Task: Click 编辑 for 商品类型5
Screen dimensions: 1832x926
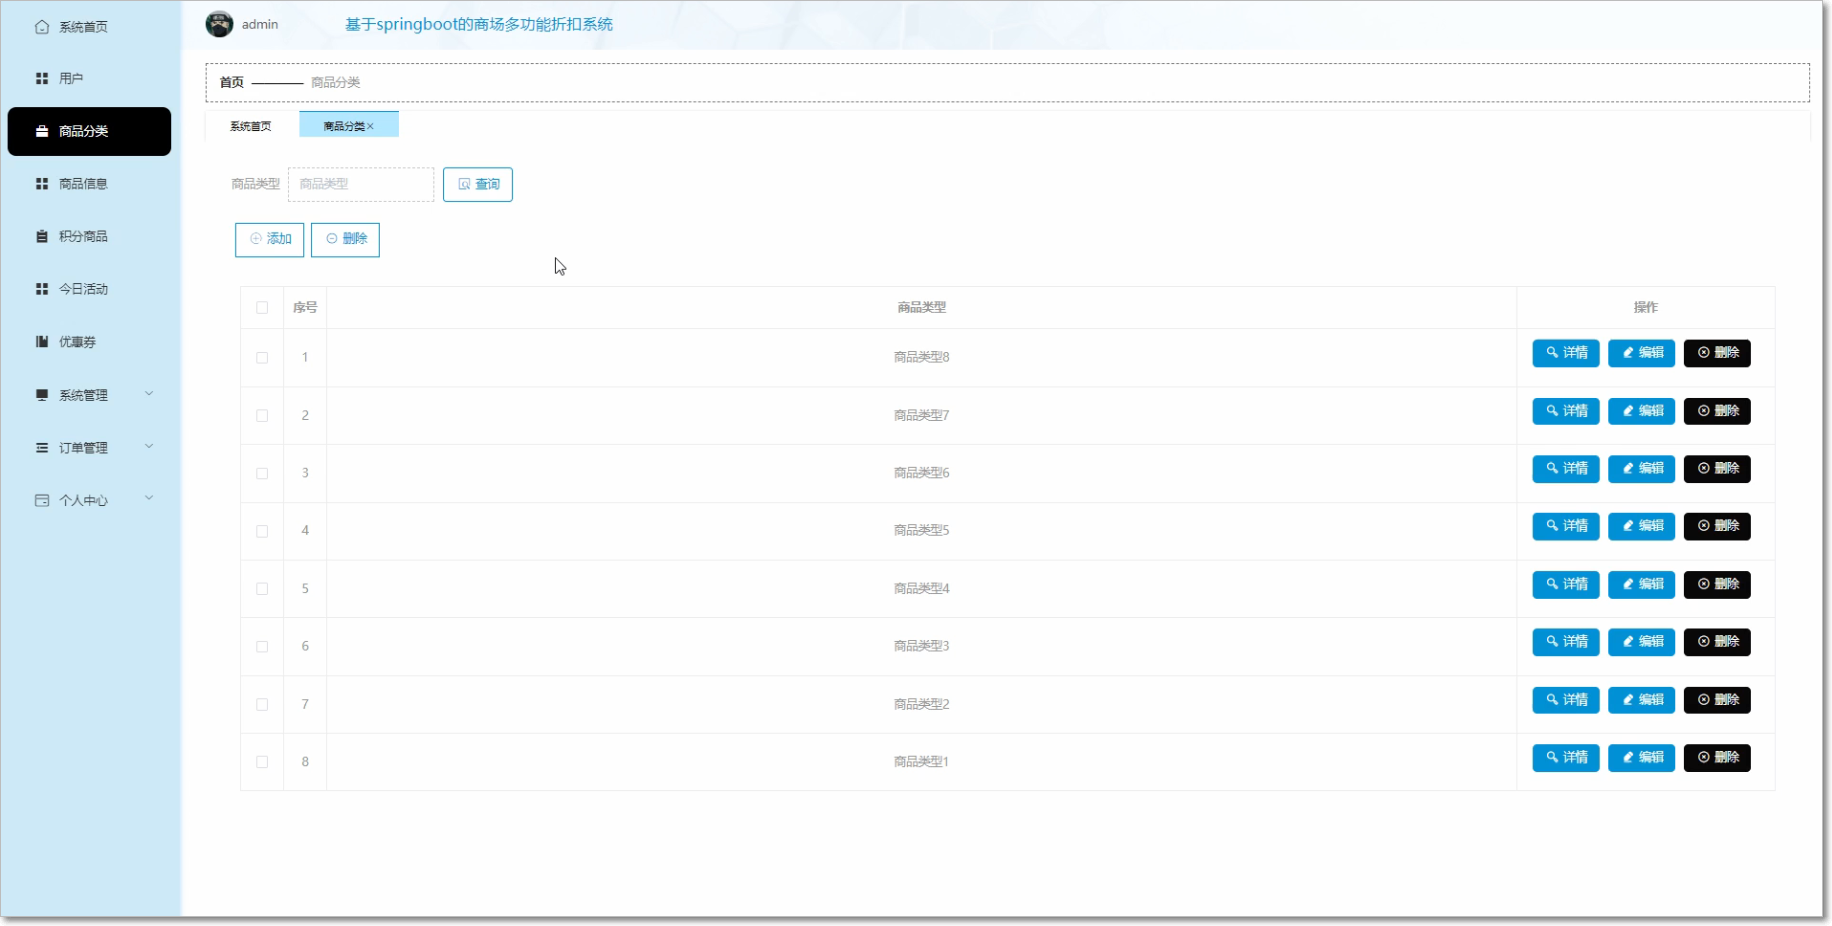Action: tap(1641, 526)
